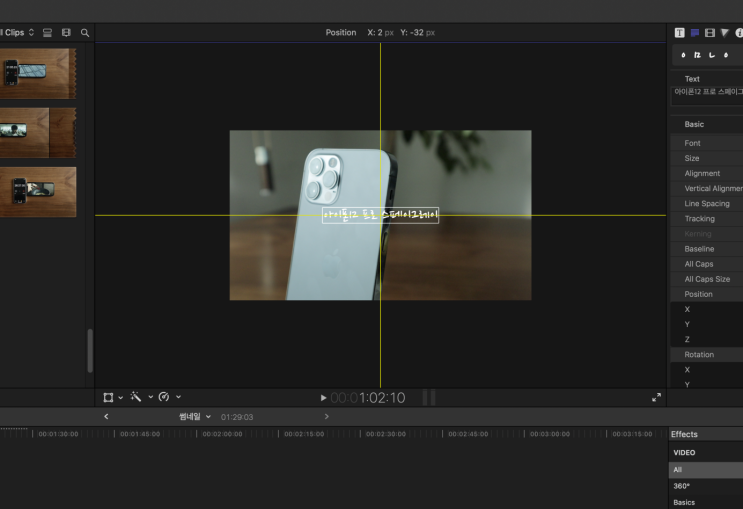Toggle the filmstrip view icon in browser

click(66, 33)
